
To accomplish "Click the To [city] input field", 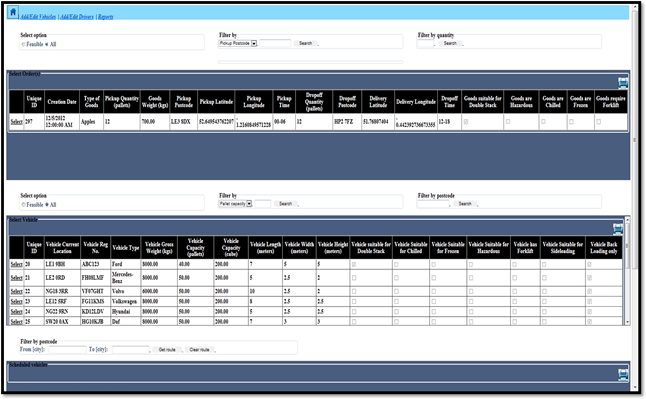I will (131, 350).
